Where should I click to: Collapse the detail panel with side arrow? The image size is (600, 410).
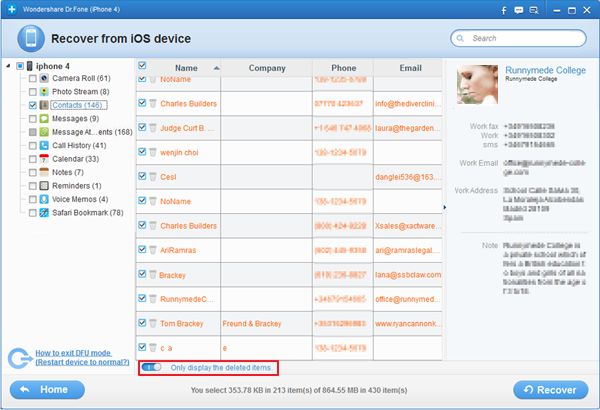(444, 207)
